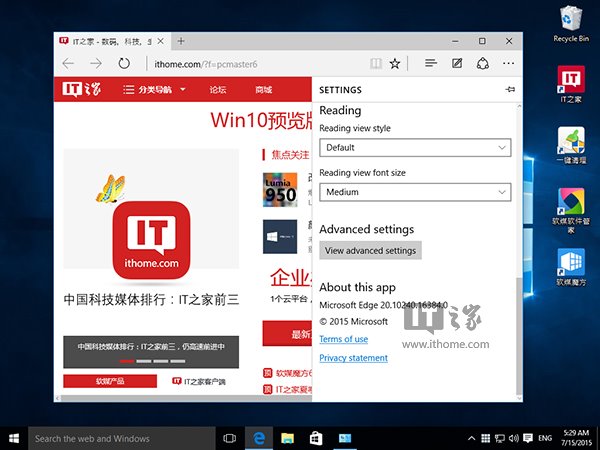Open the Share icon in Edge toolbar

pos(483,63)
